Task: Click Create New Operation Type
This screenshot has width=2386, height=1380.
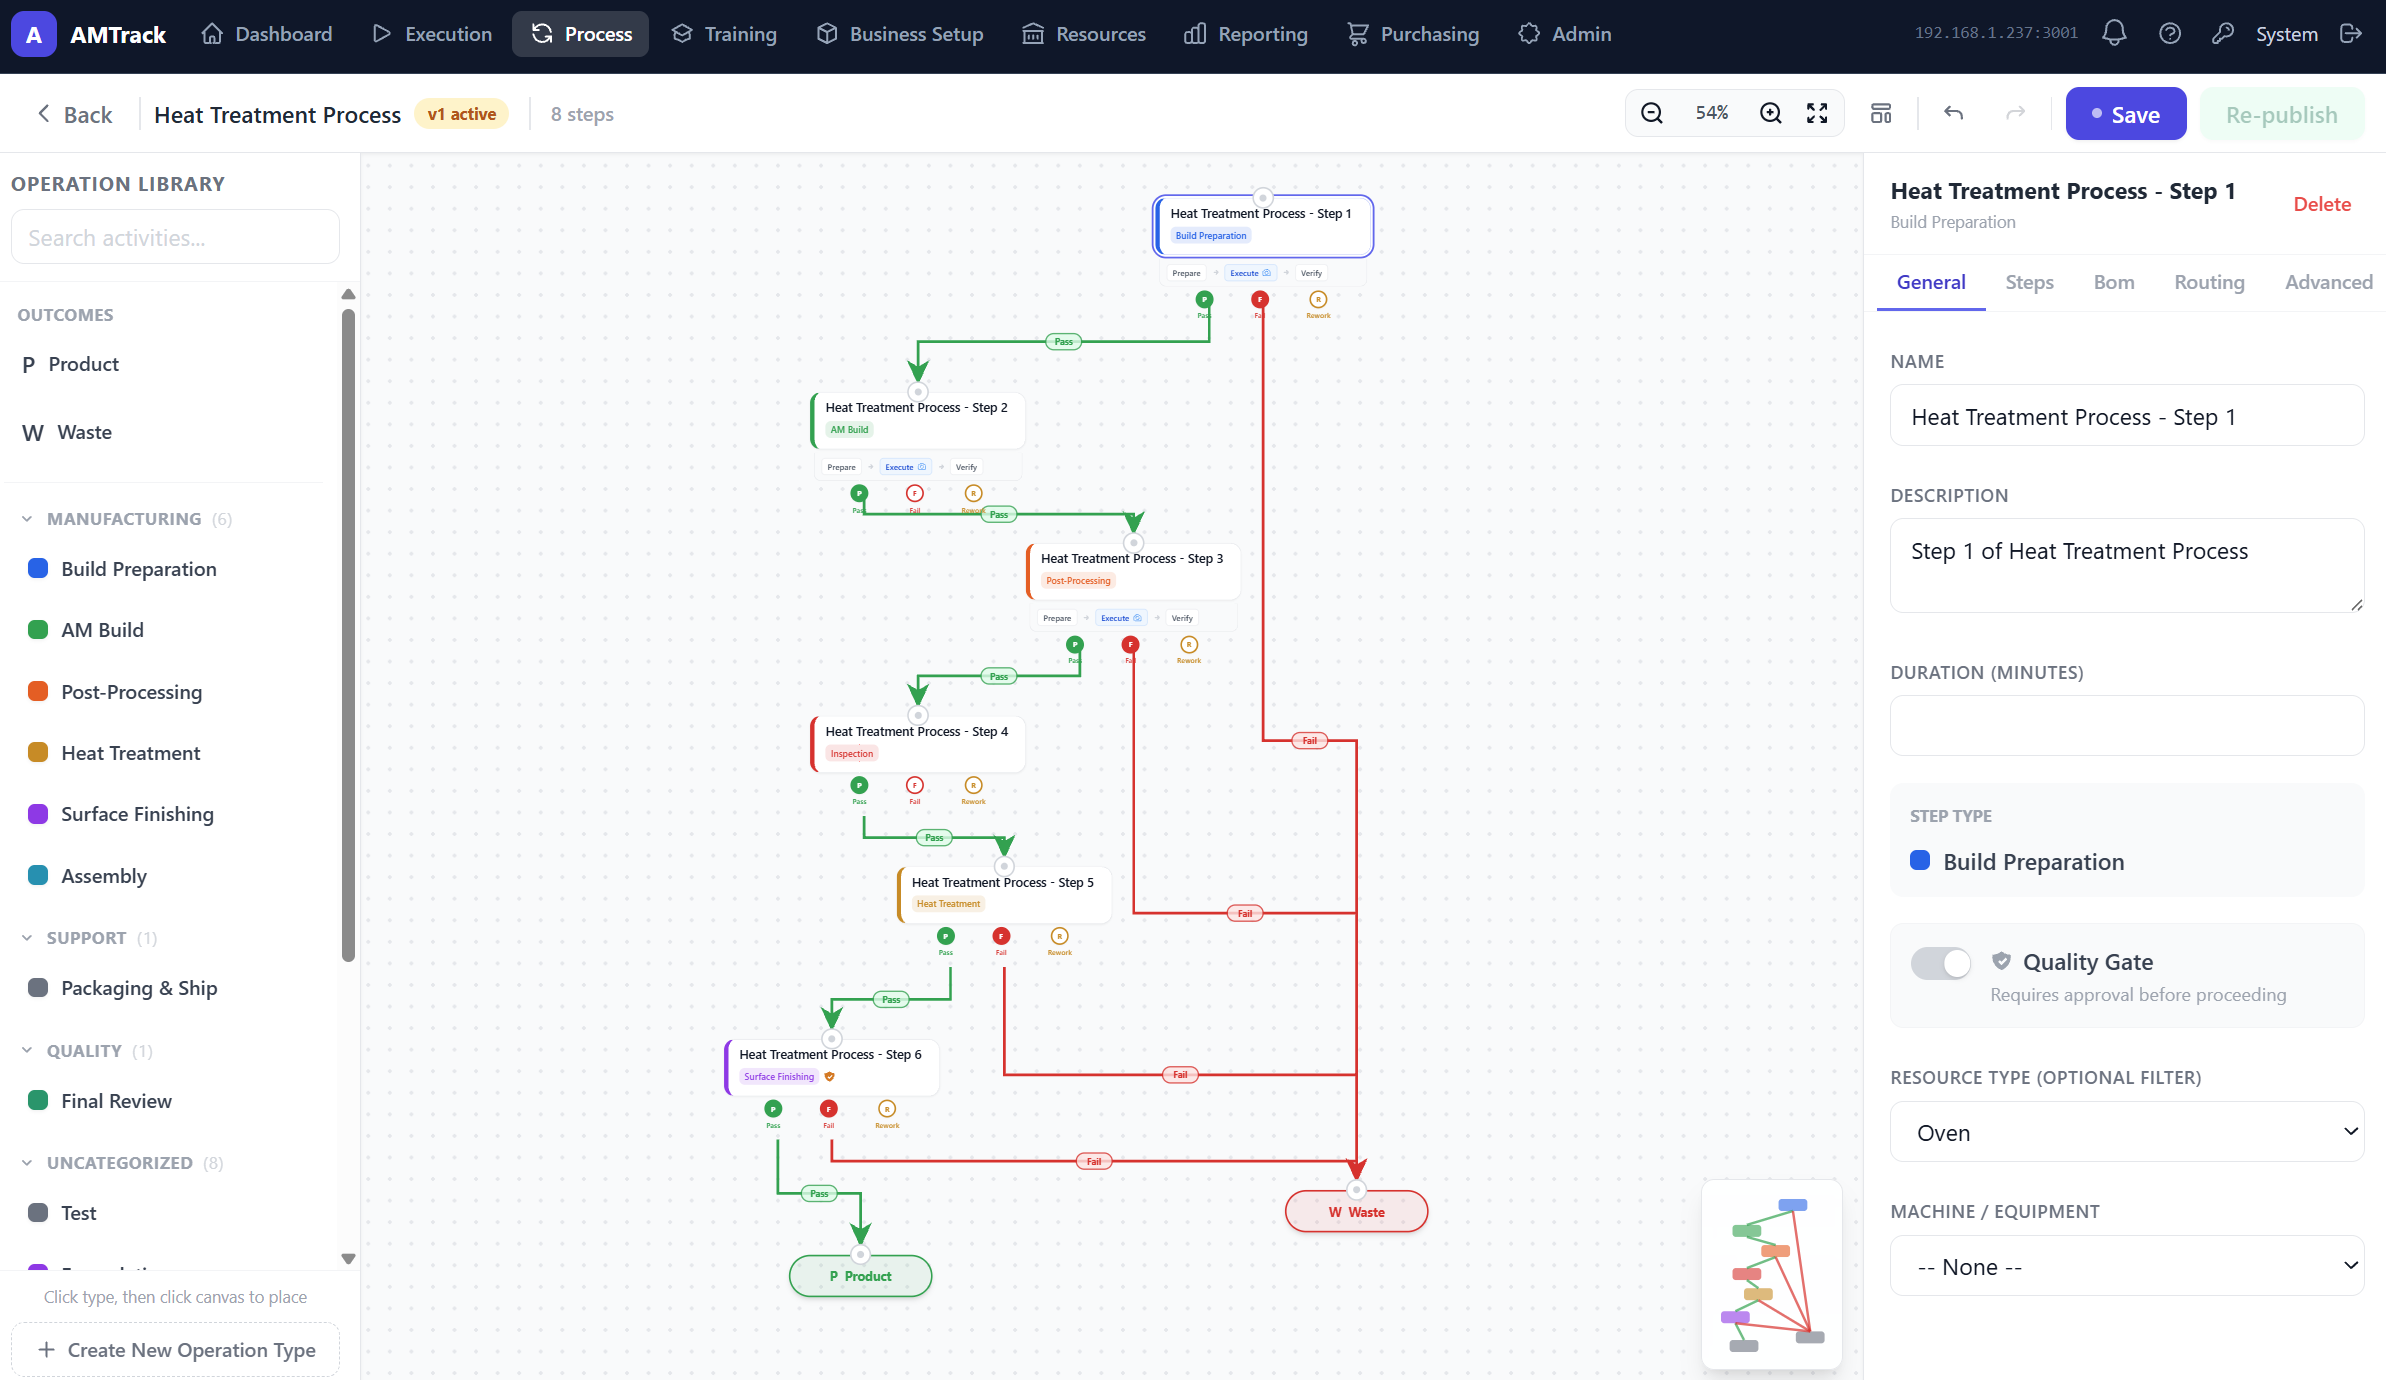Action: click(x=176, y=1350)
